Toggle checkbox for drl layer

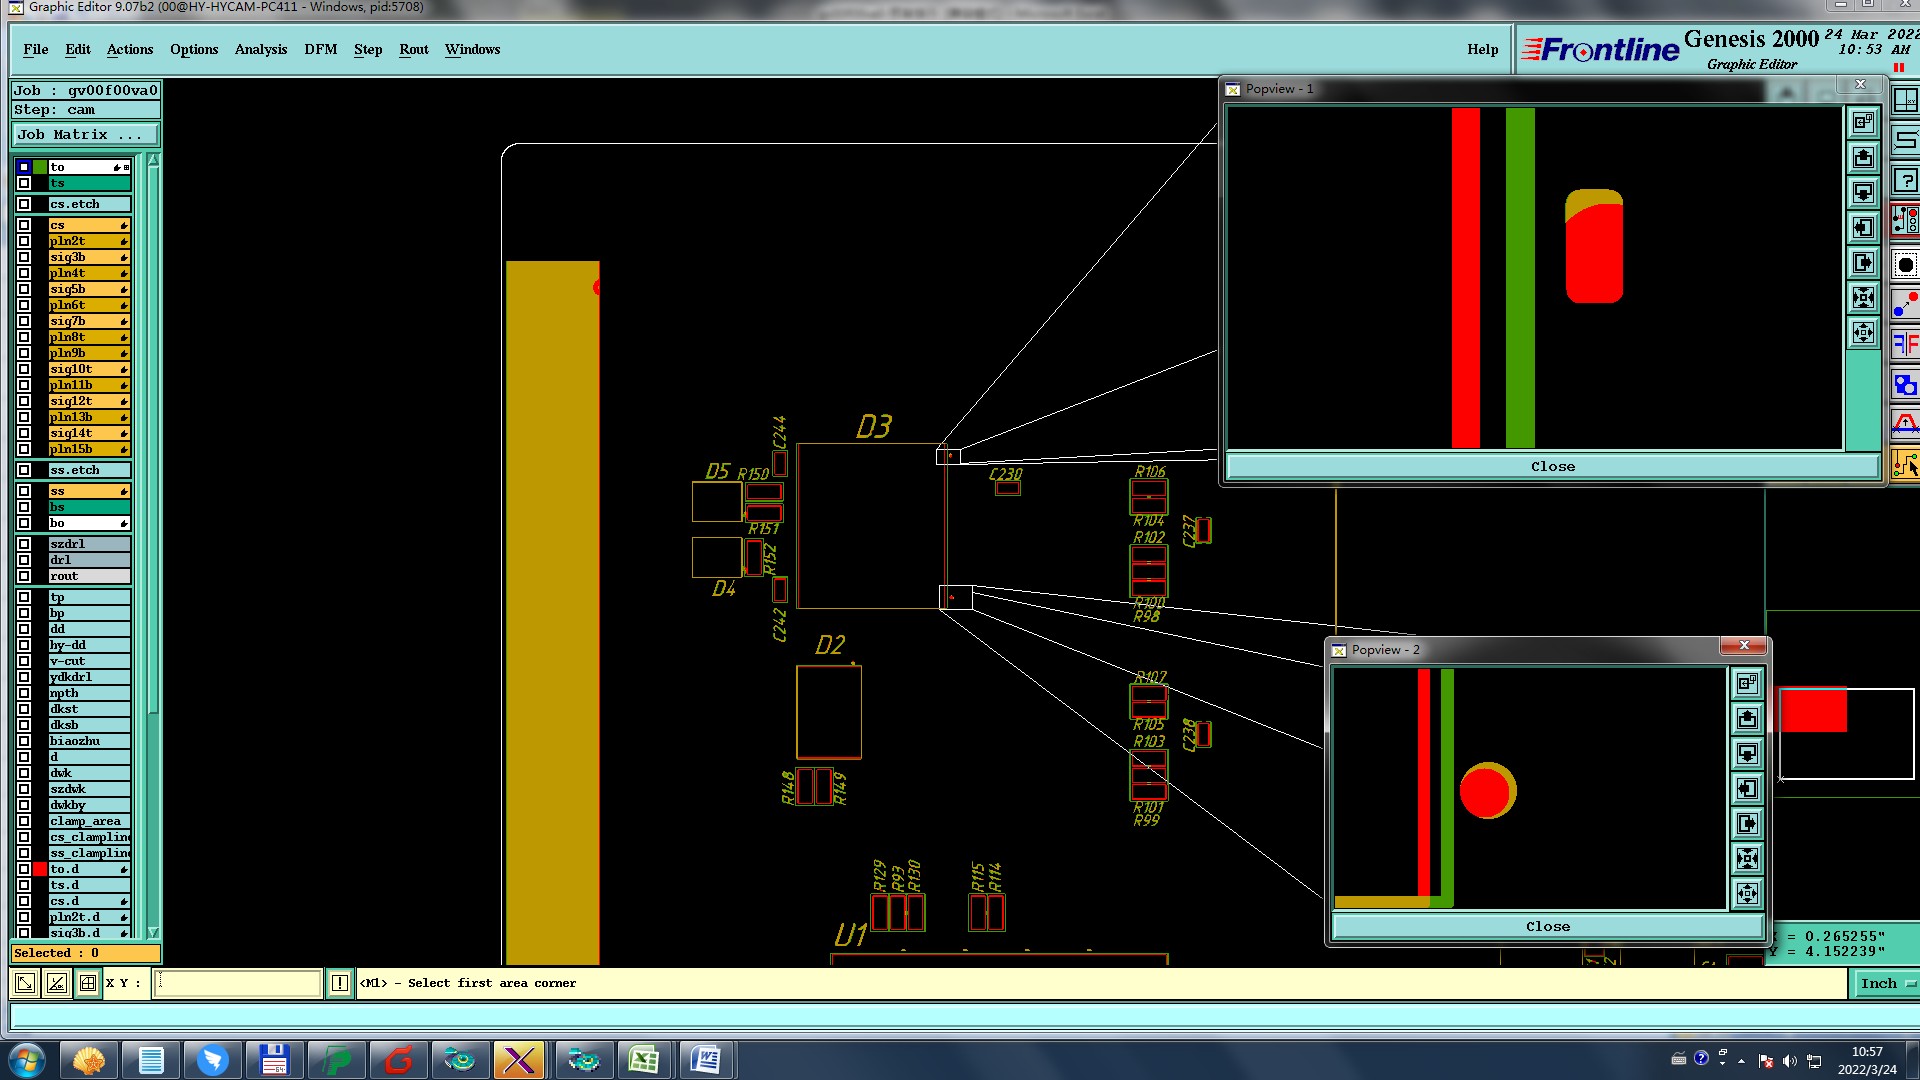pyautogui.click(x=24, y=560)
